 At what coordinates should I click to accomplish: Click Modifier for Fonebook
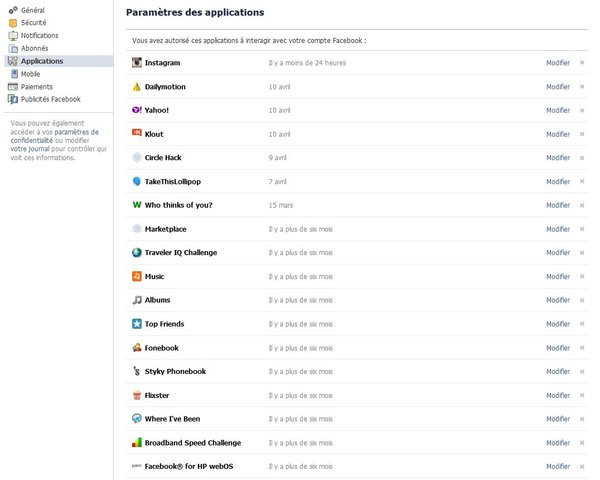point(558,348)
